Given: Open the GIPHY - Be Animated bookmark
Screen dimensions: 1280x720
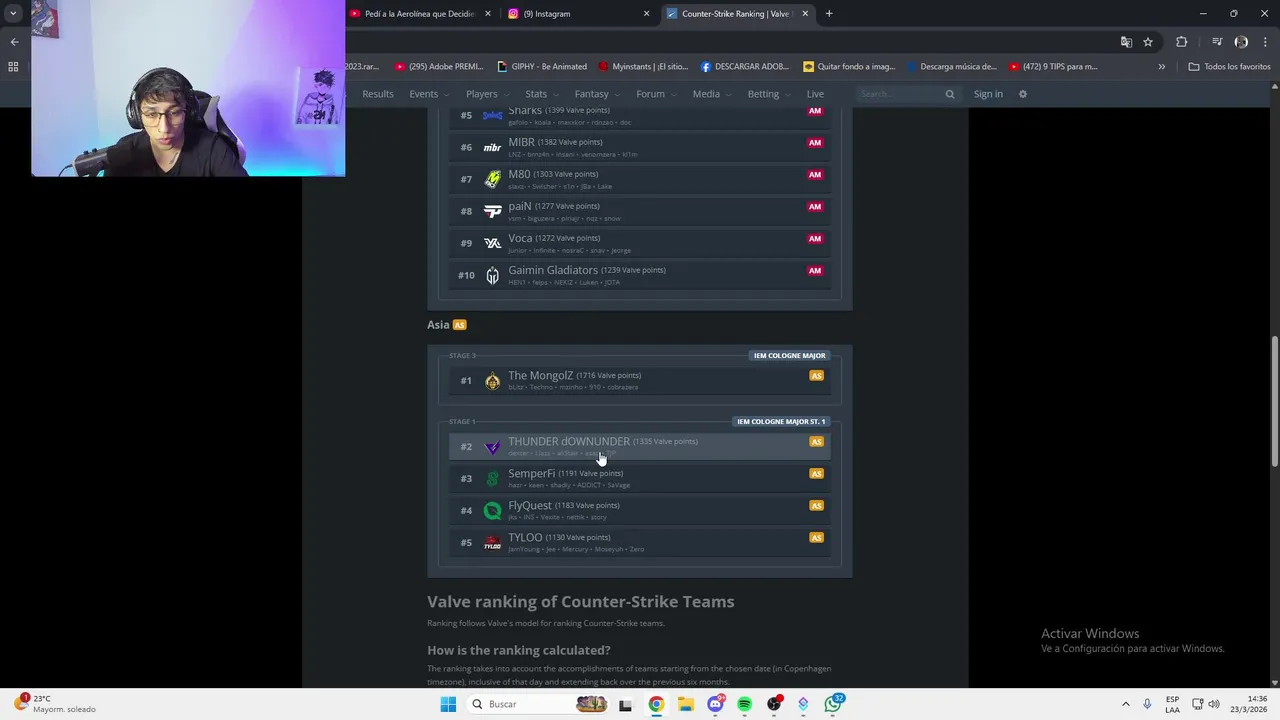Looking at the screenshot, I should coord(541,67).
